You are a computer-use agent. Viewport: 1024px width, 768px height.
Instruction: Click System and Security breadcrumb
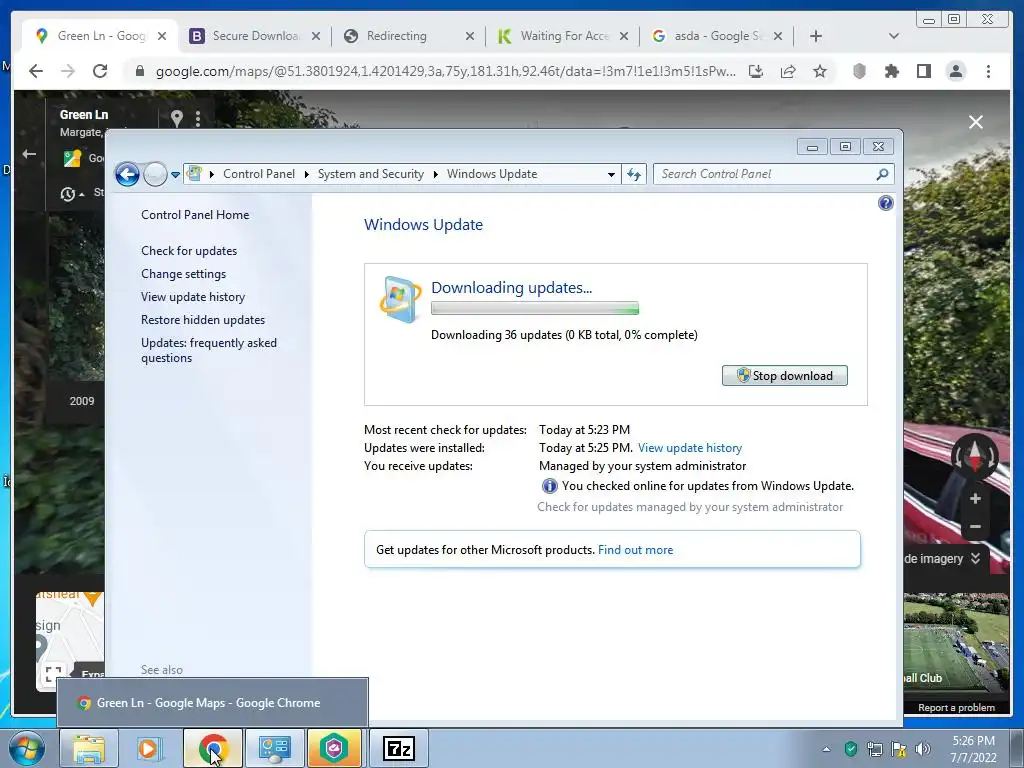tap(370, 174)
